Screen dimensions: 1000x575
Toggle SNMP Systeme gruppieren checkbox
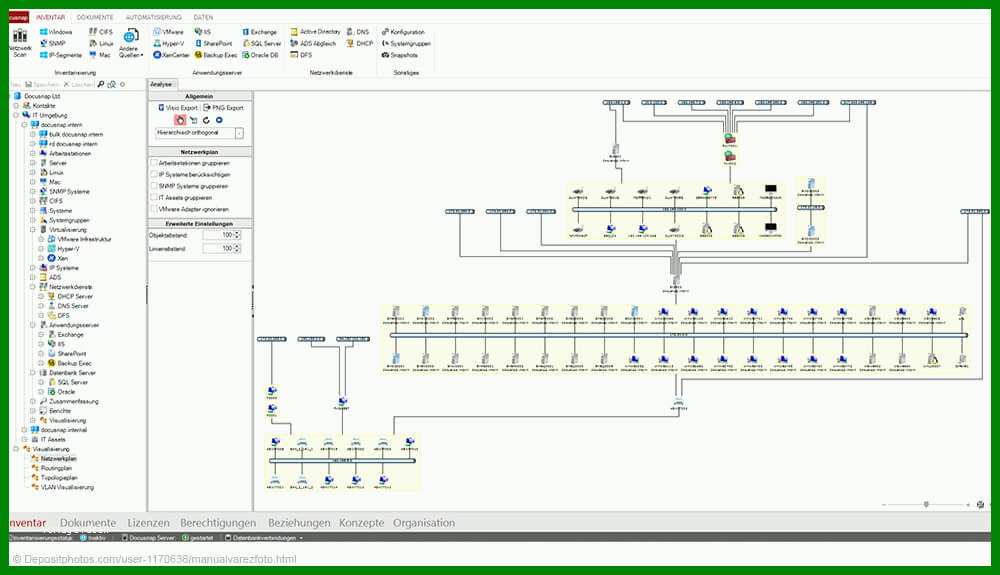154,186
